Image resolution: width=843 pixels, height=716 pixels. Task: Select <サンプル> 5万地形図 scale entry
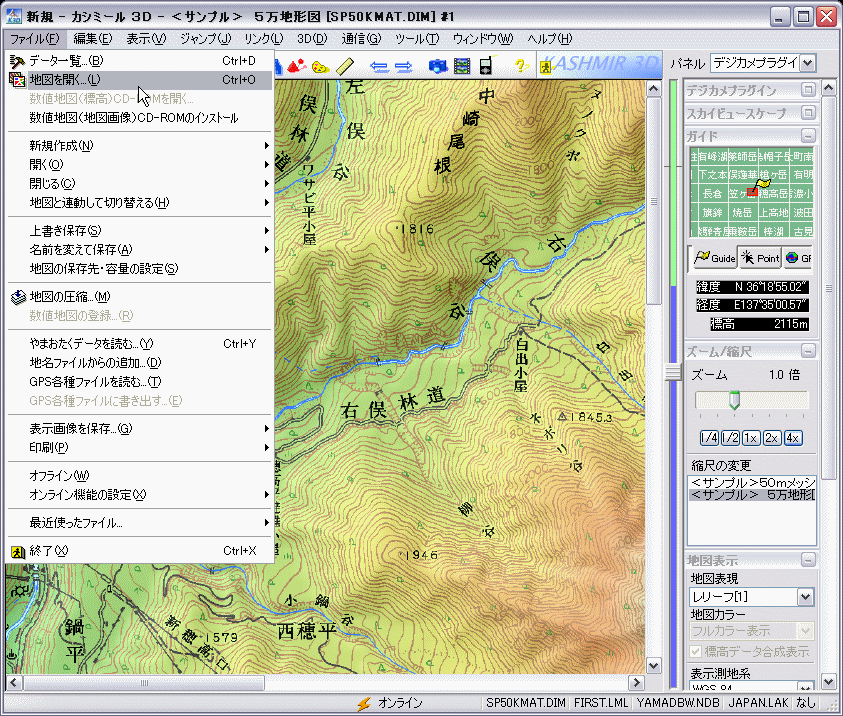(x=752, y=495)
